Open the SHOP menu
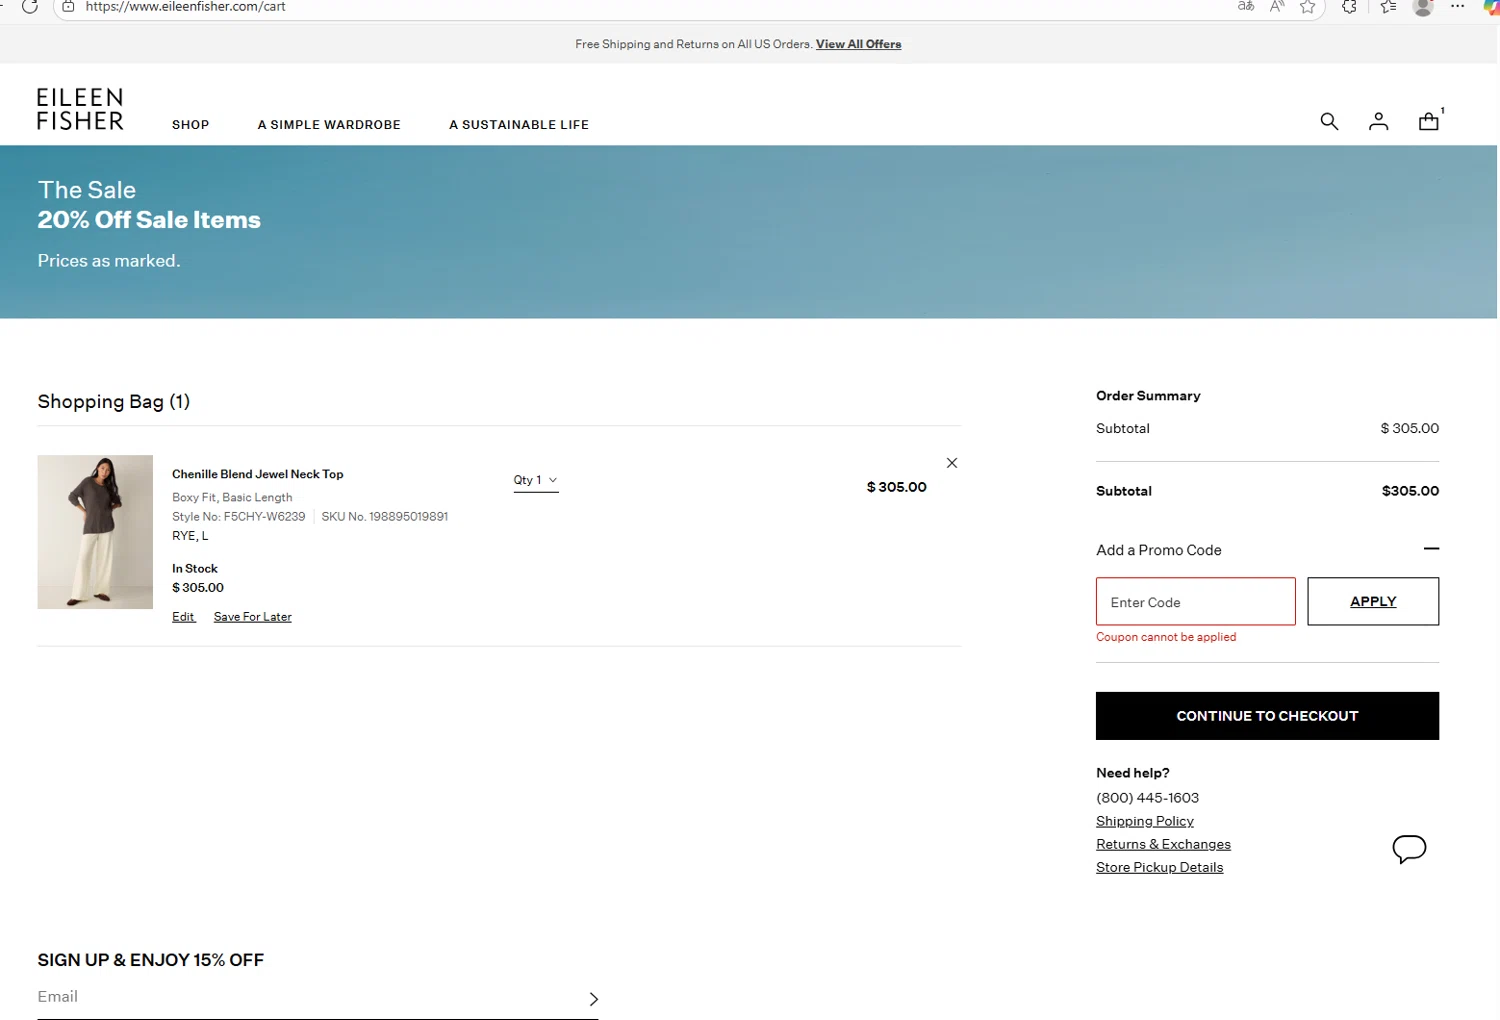1500x1020 pixels. coord(190,125)
